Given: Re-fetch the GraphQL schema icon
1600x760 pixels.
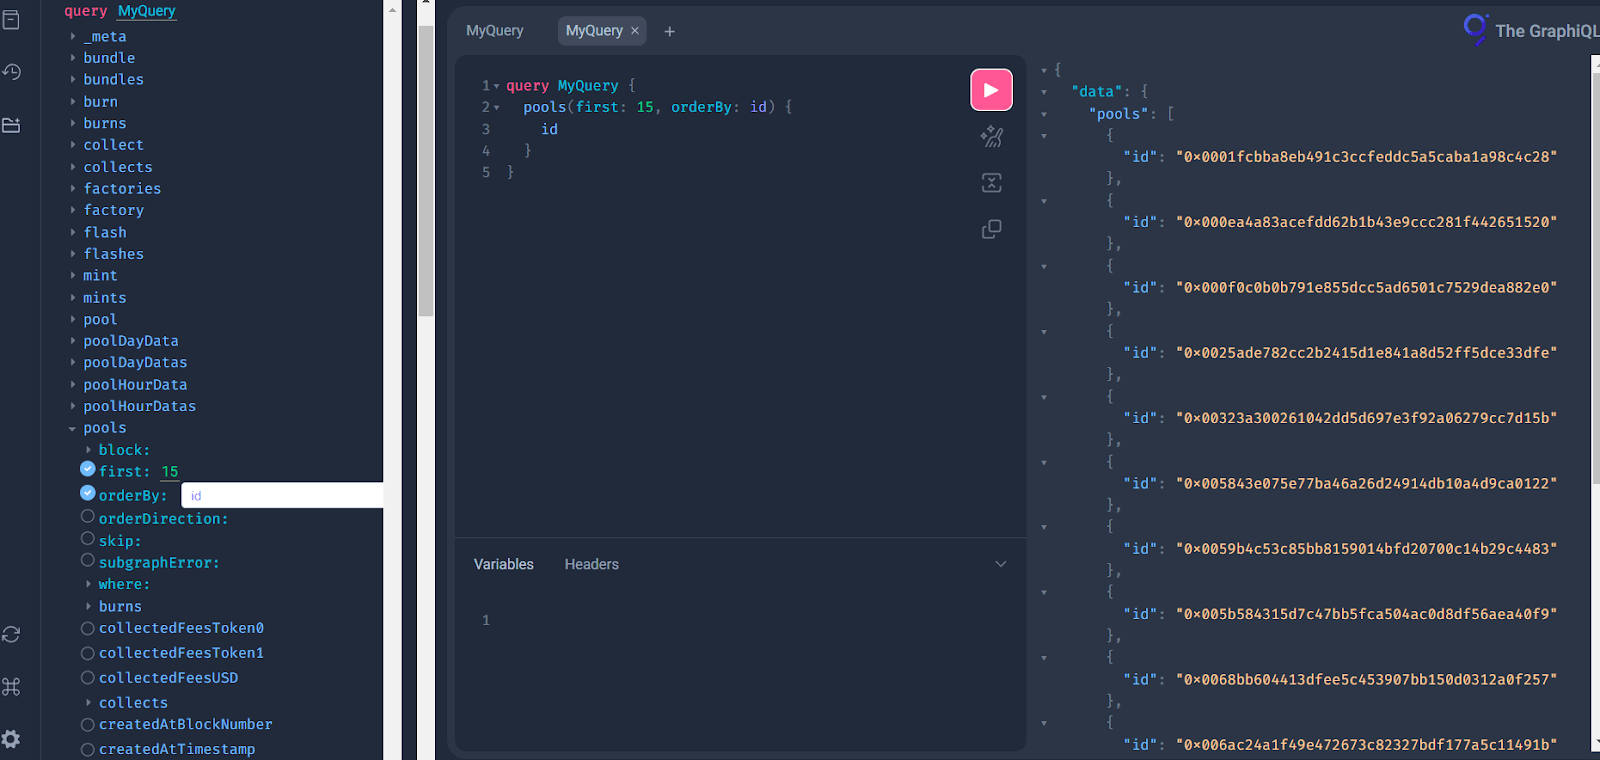Looking at the screenshot, I should tap(12, 635).
